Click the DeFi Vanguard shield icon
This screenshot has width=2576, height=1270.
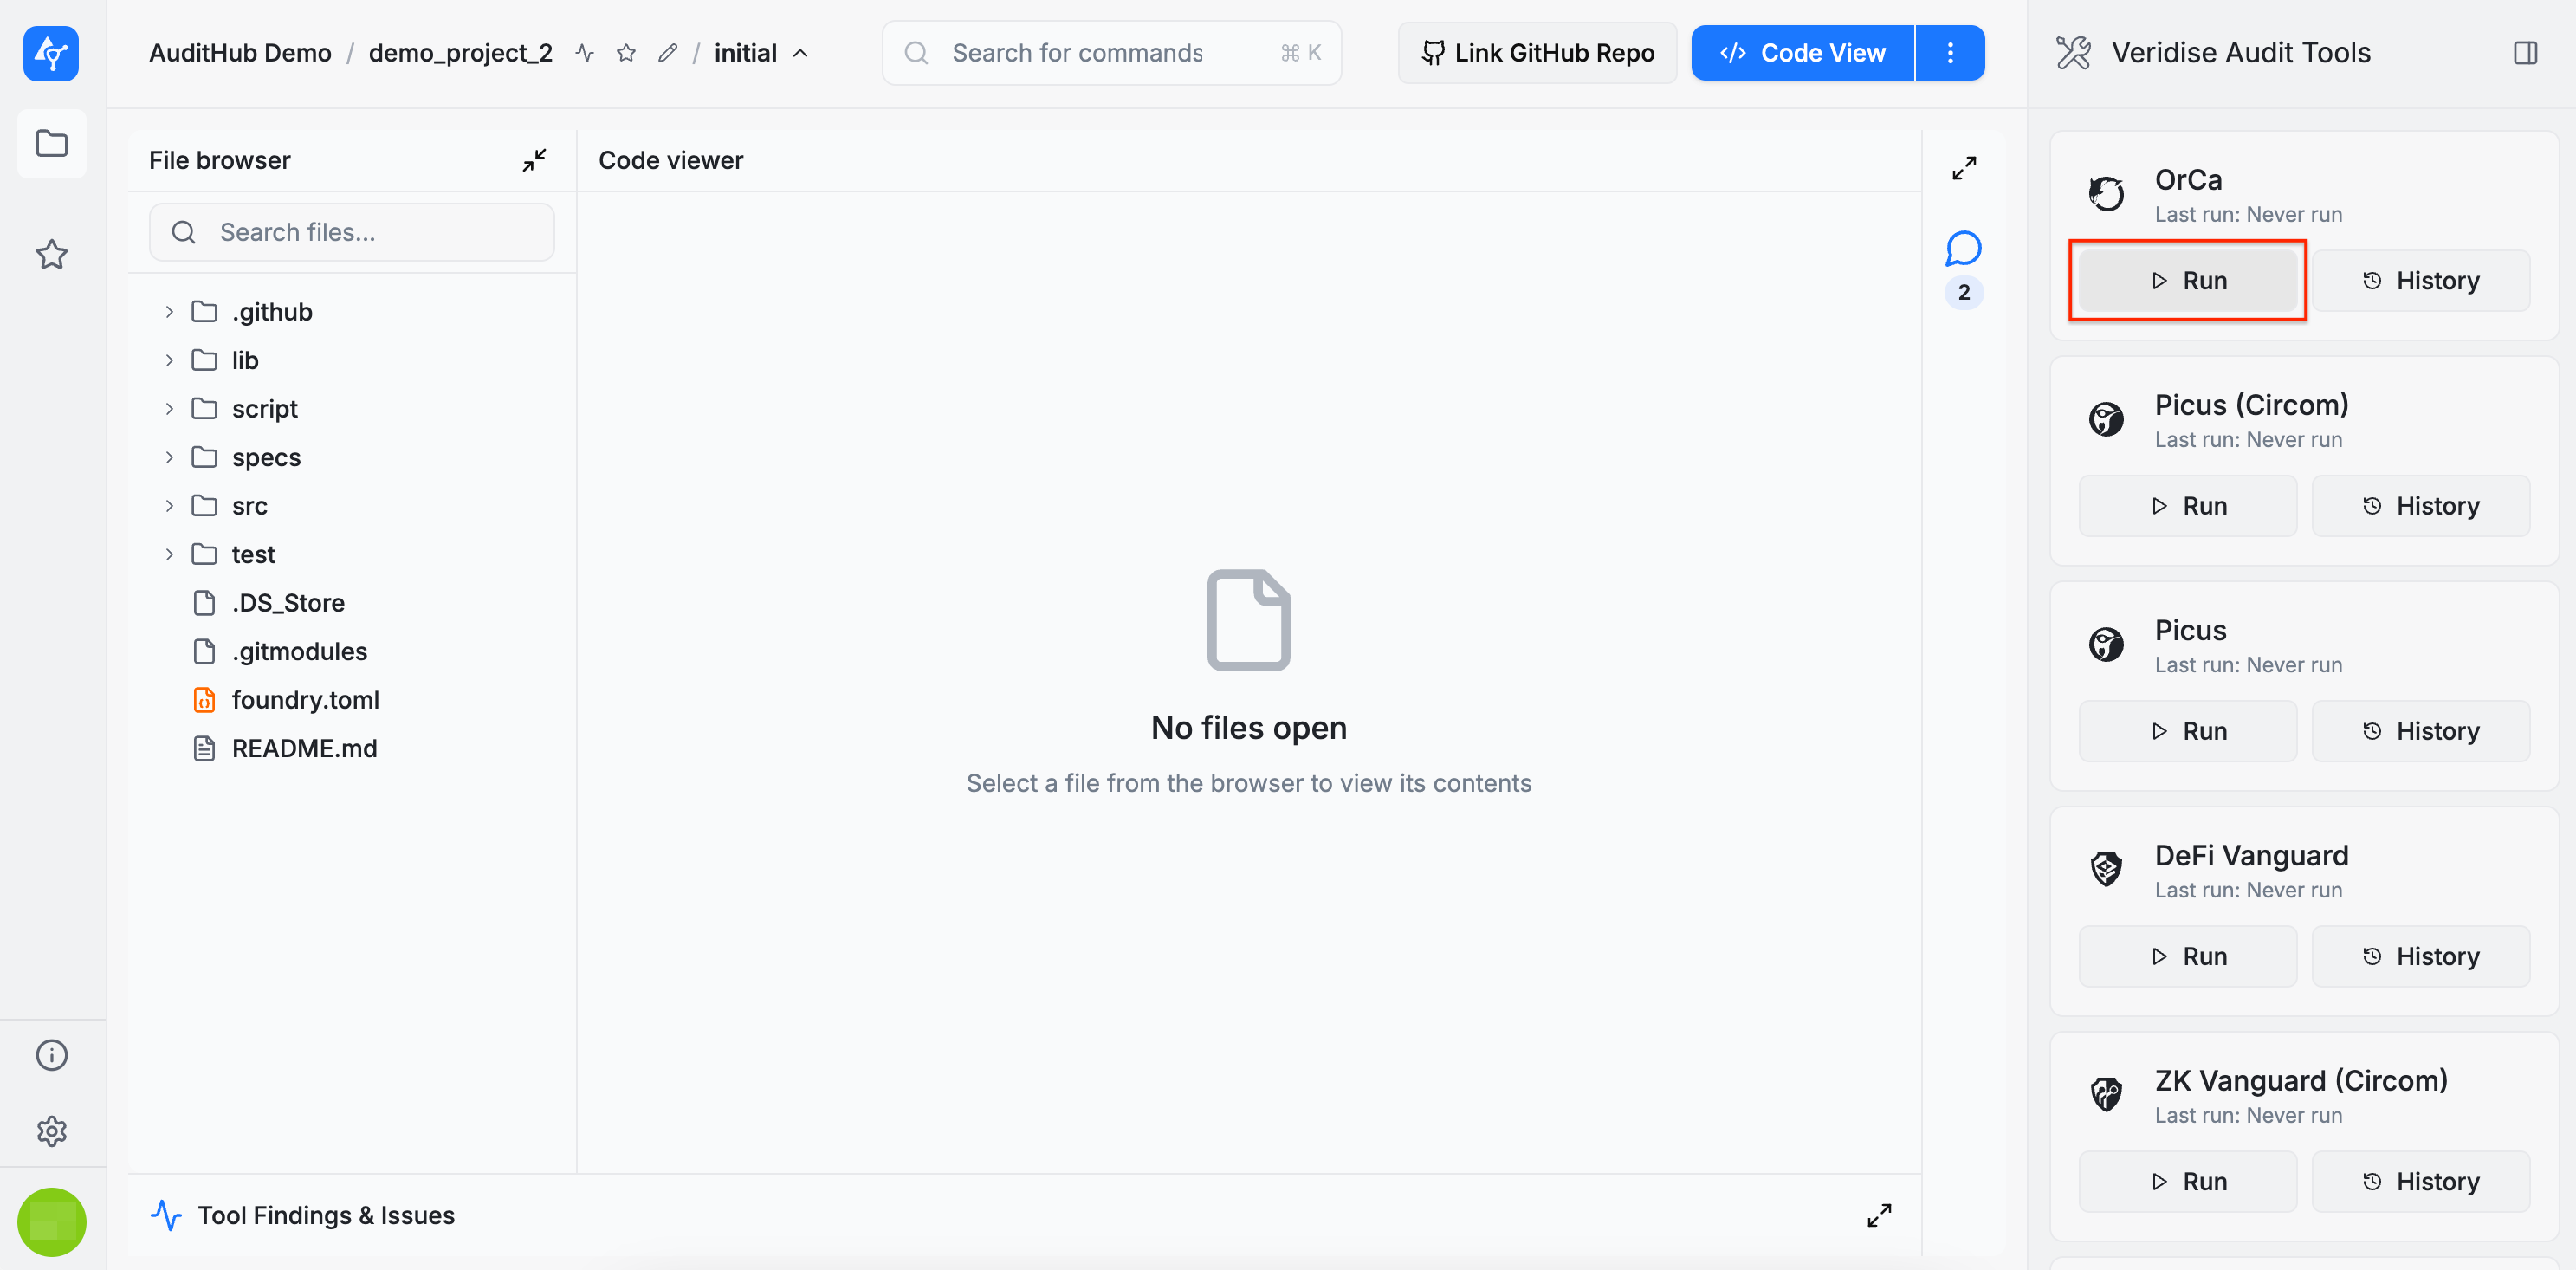click(2106, 869)
